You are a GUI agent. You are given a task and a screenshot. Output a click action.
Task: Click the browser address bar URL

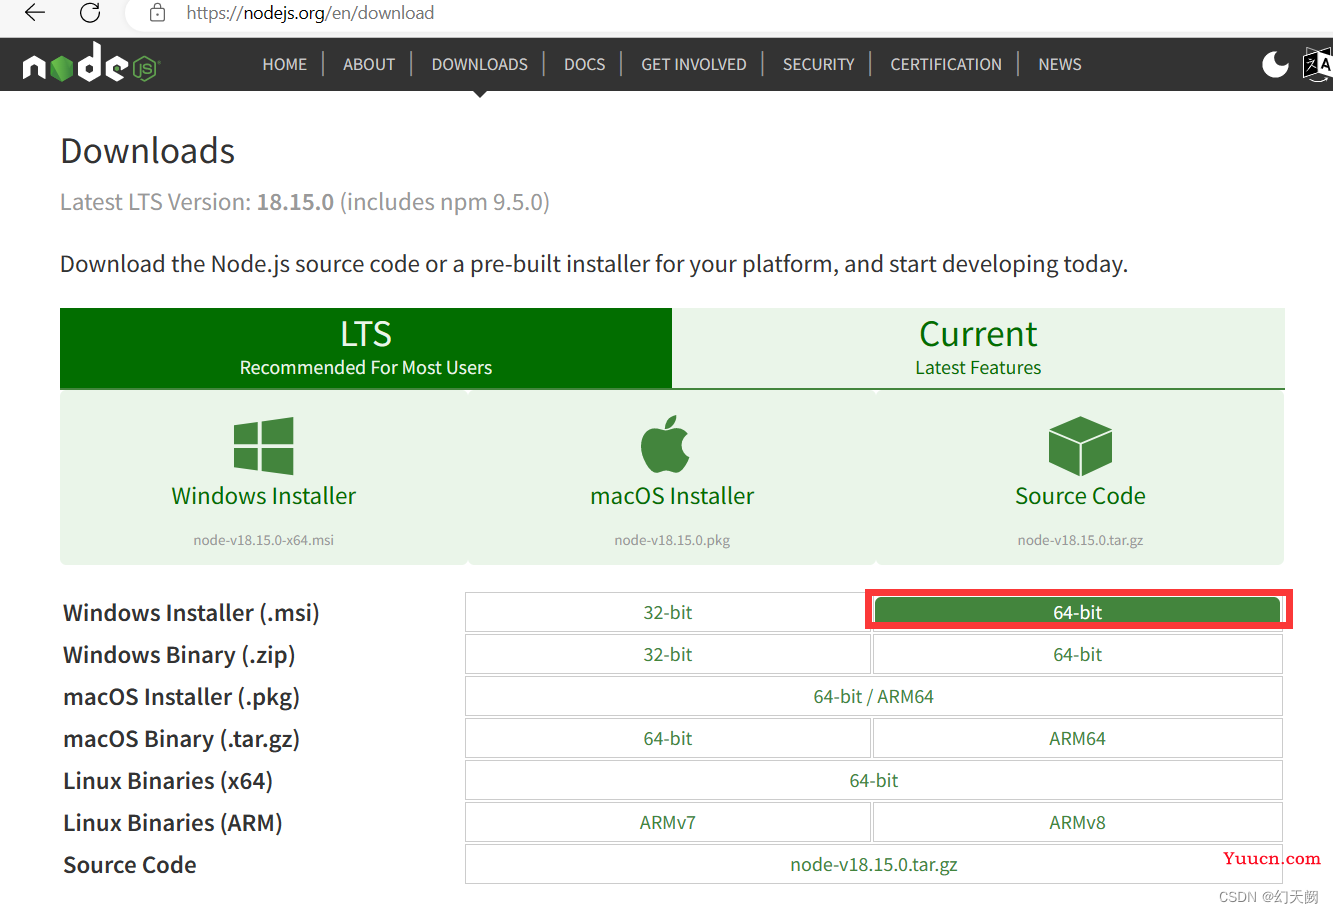pyautogui.click(x=310, y=13)
